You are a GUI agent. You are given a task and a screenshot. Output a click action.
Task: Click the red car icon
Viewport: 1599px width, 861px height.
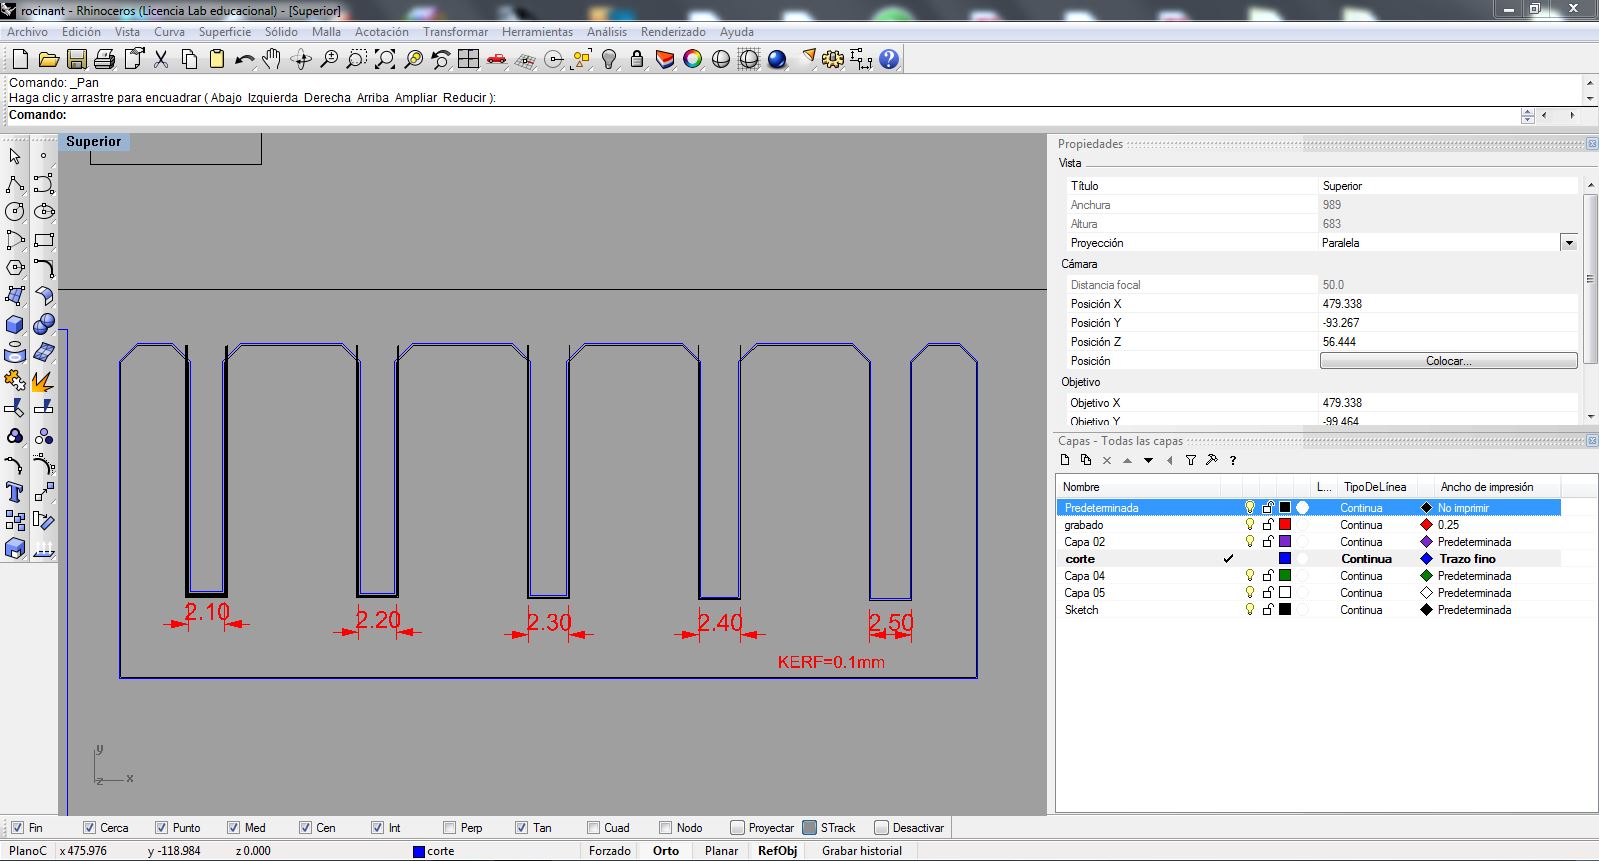pos(496,59)
